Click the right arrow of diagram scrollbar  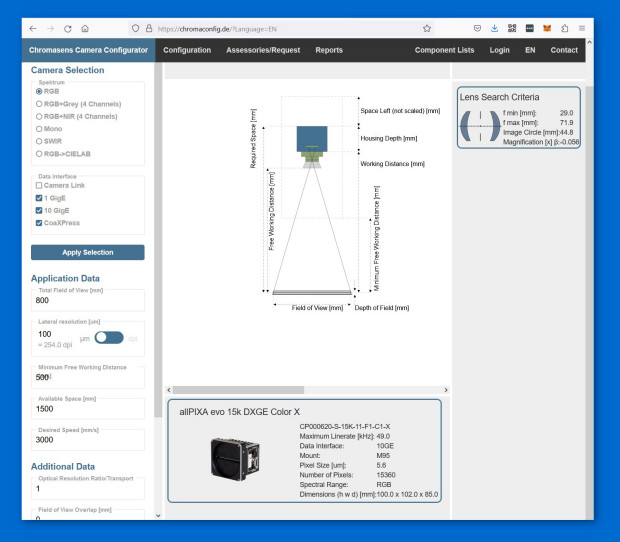(446, 390)
